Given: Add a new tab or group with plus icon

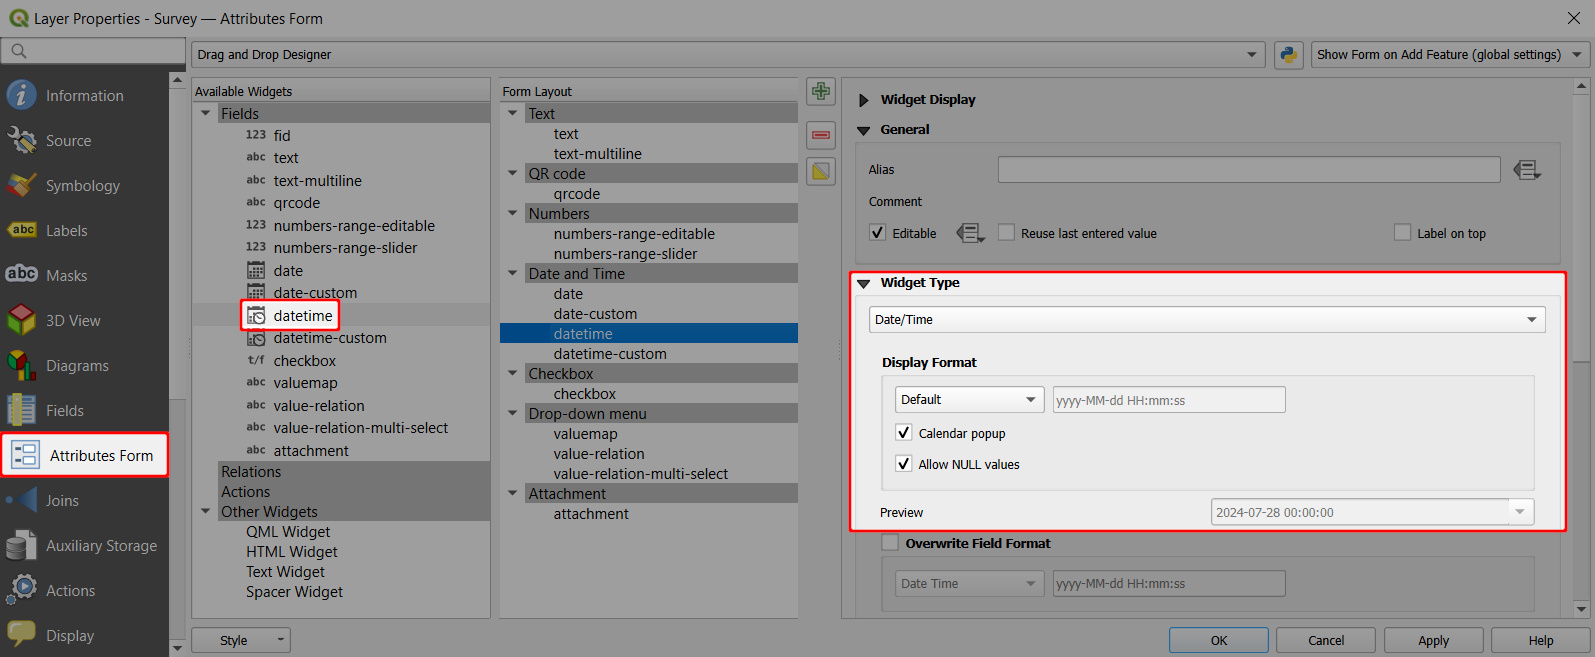Looking at the screenshot, I should tap(821, 92).
